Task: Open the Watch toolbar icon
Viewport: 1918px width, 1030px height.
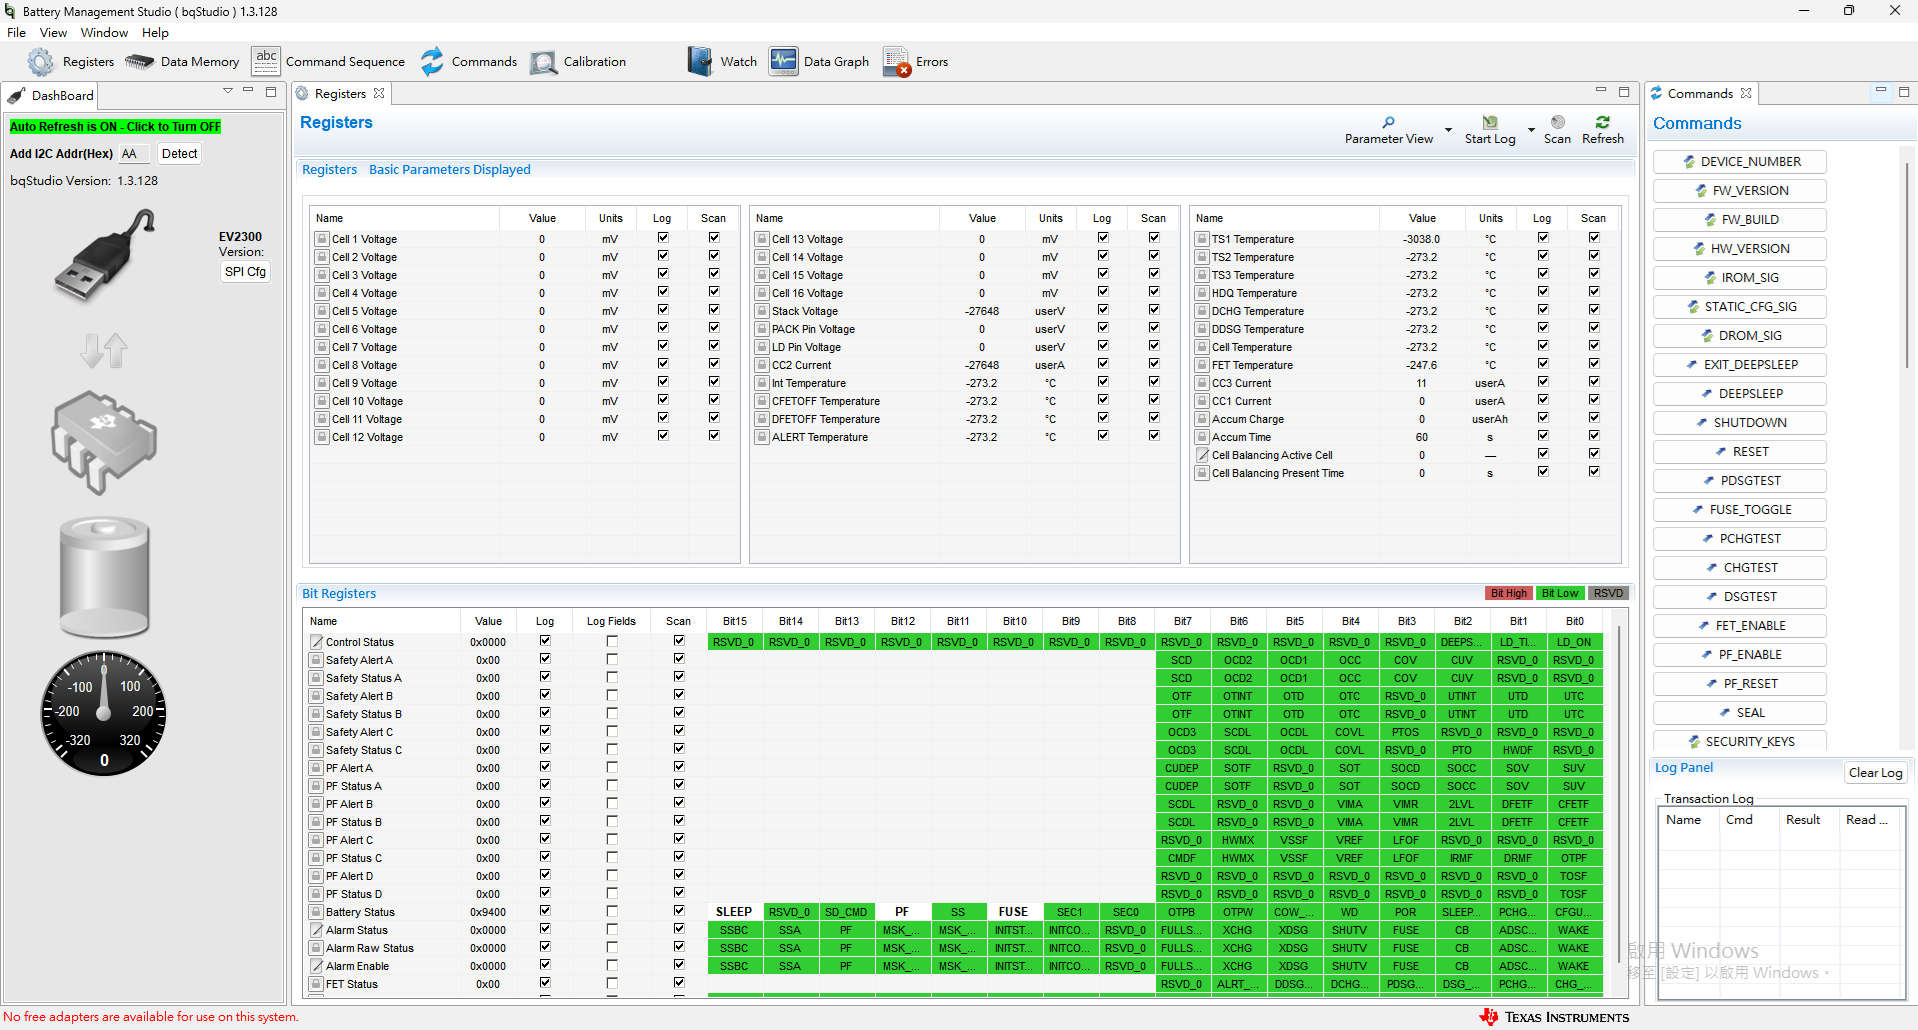Action: [700, 61]
